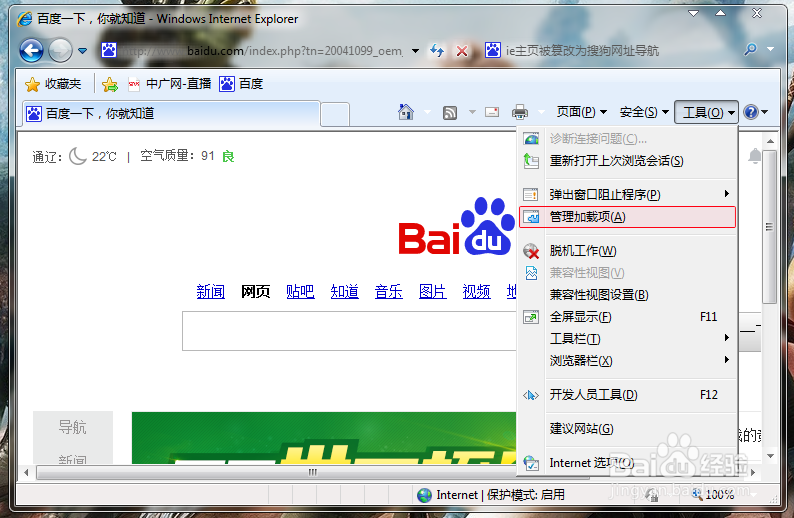Click the browser Back arrow button

click(x=31, y=51)
